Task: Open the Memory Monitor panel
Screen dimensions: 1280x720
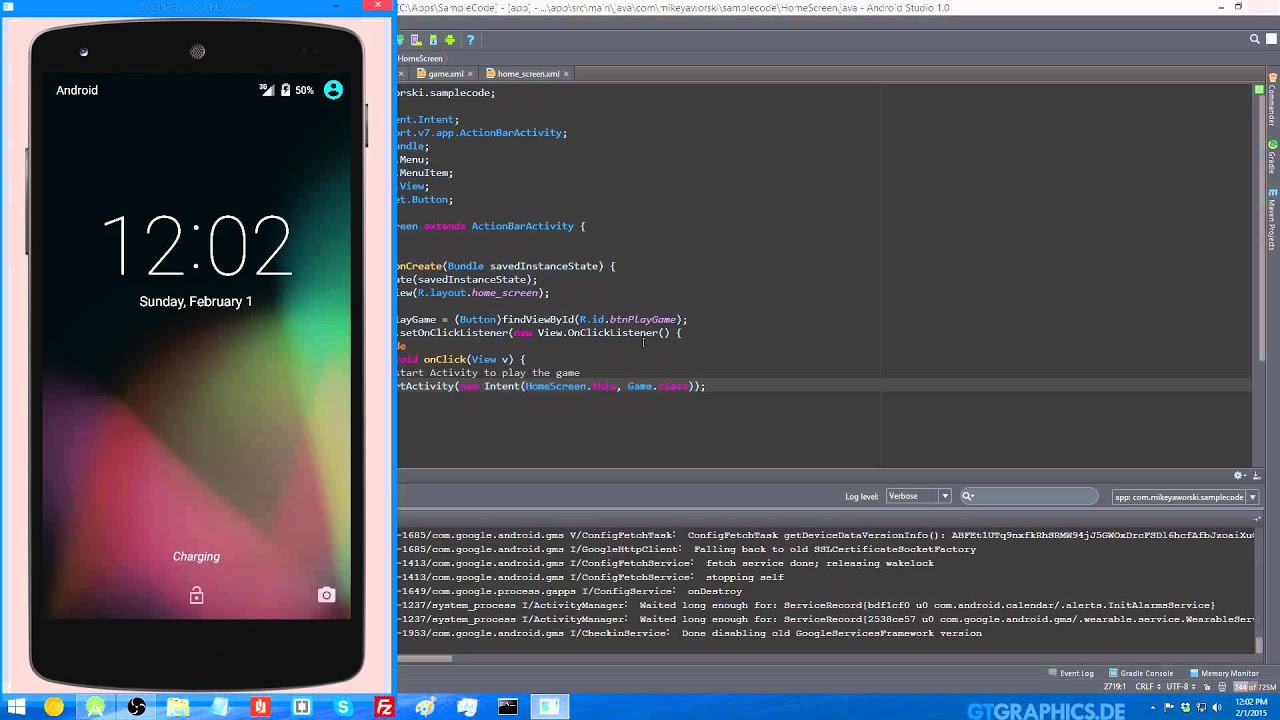Action: tap(1223, 673)
